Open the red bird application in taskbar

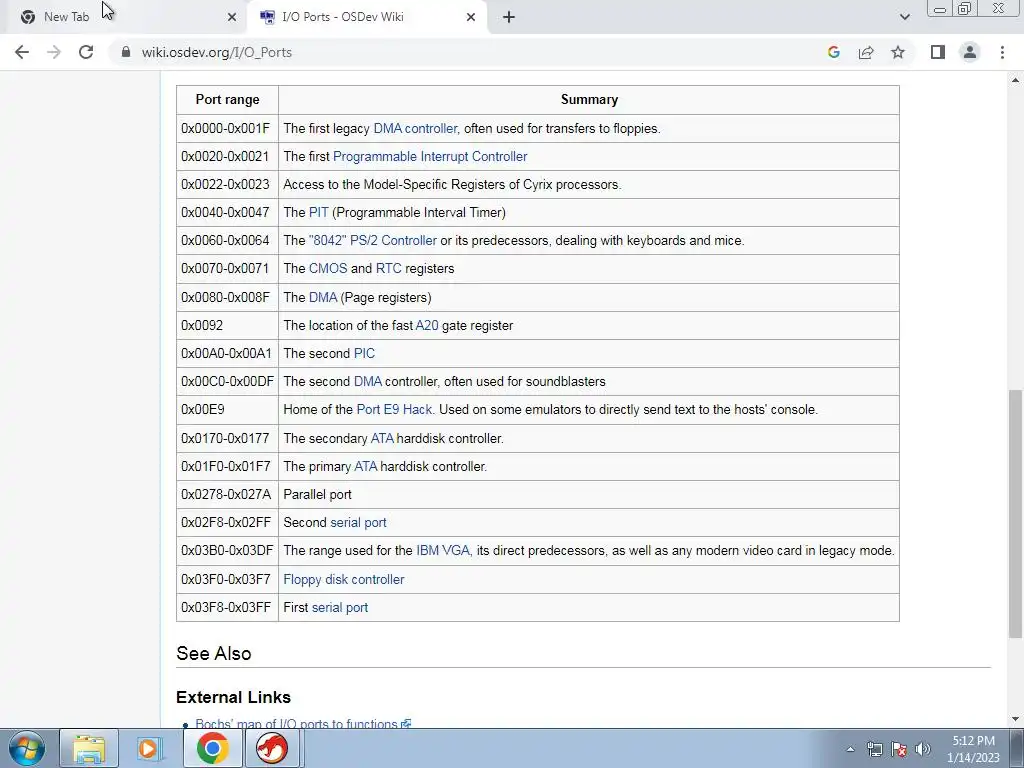[272, 748]
